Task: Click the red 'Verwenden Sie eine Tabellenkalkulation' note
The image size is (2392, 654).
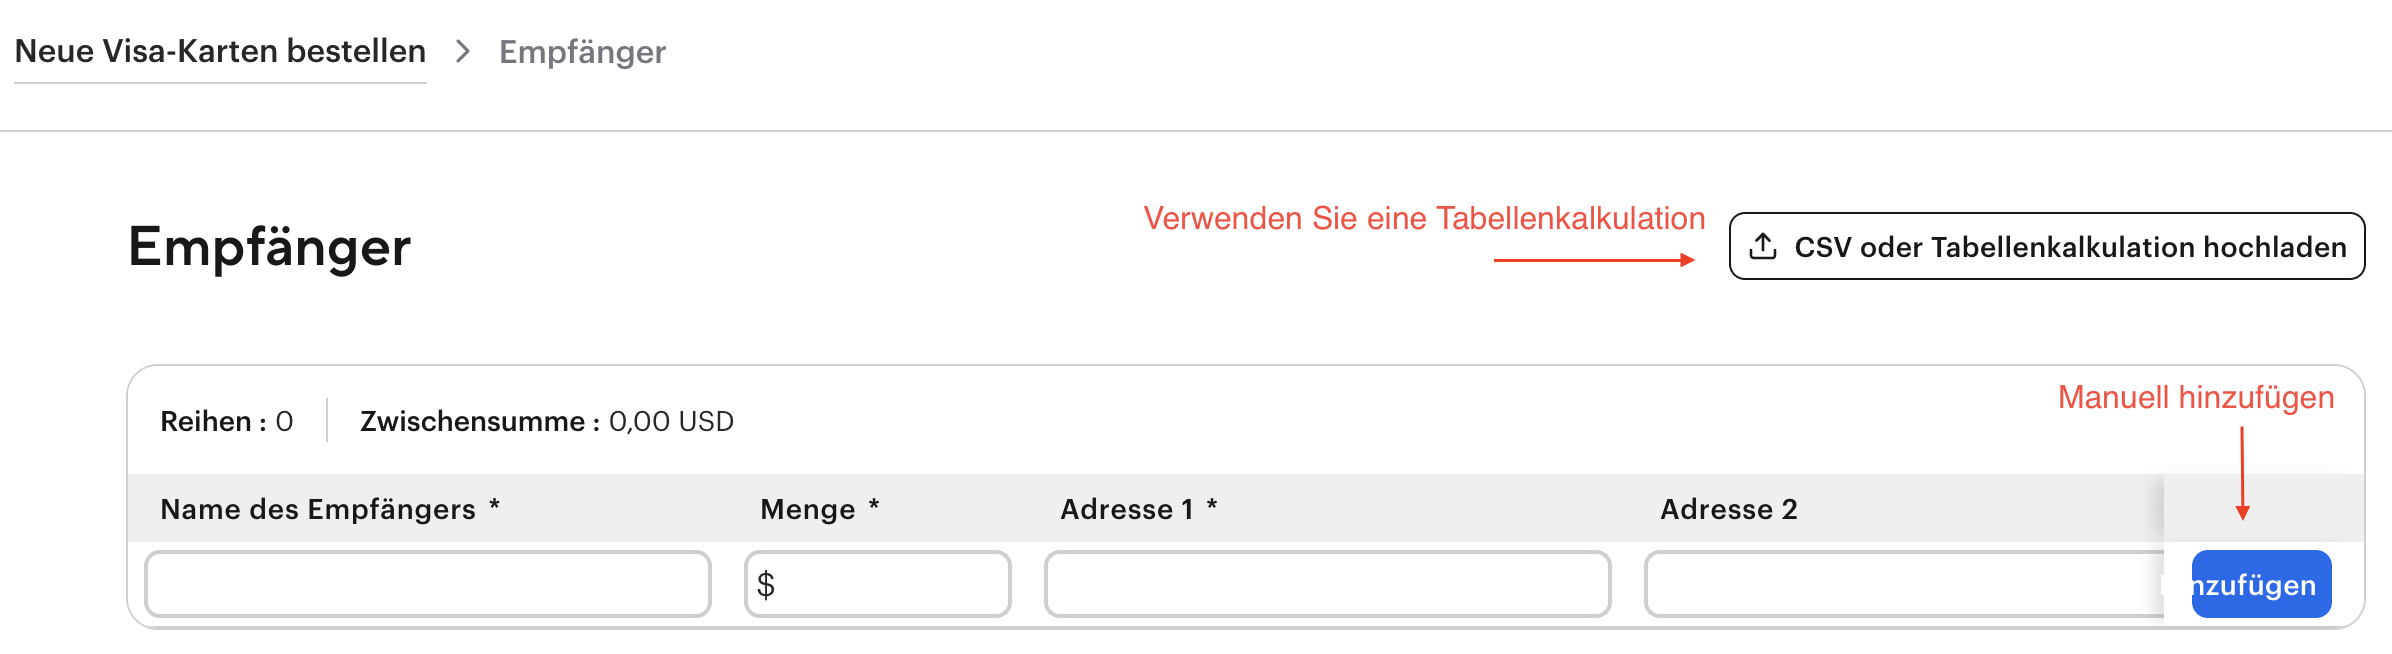Action: [1424, 218]
